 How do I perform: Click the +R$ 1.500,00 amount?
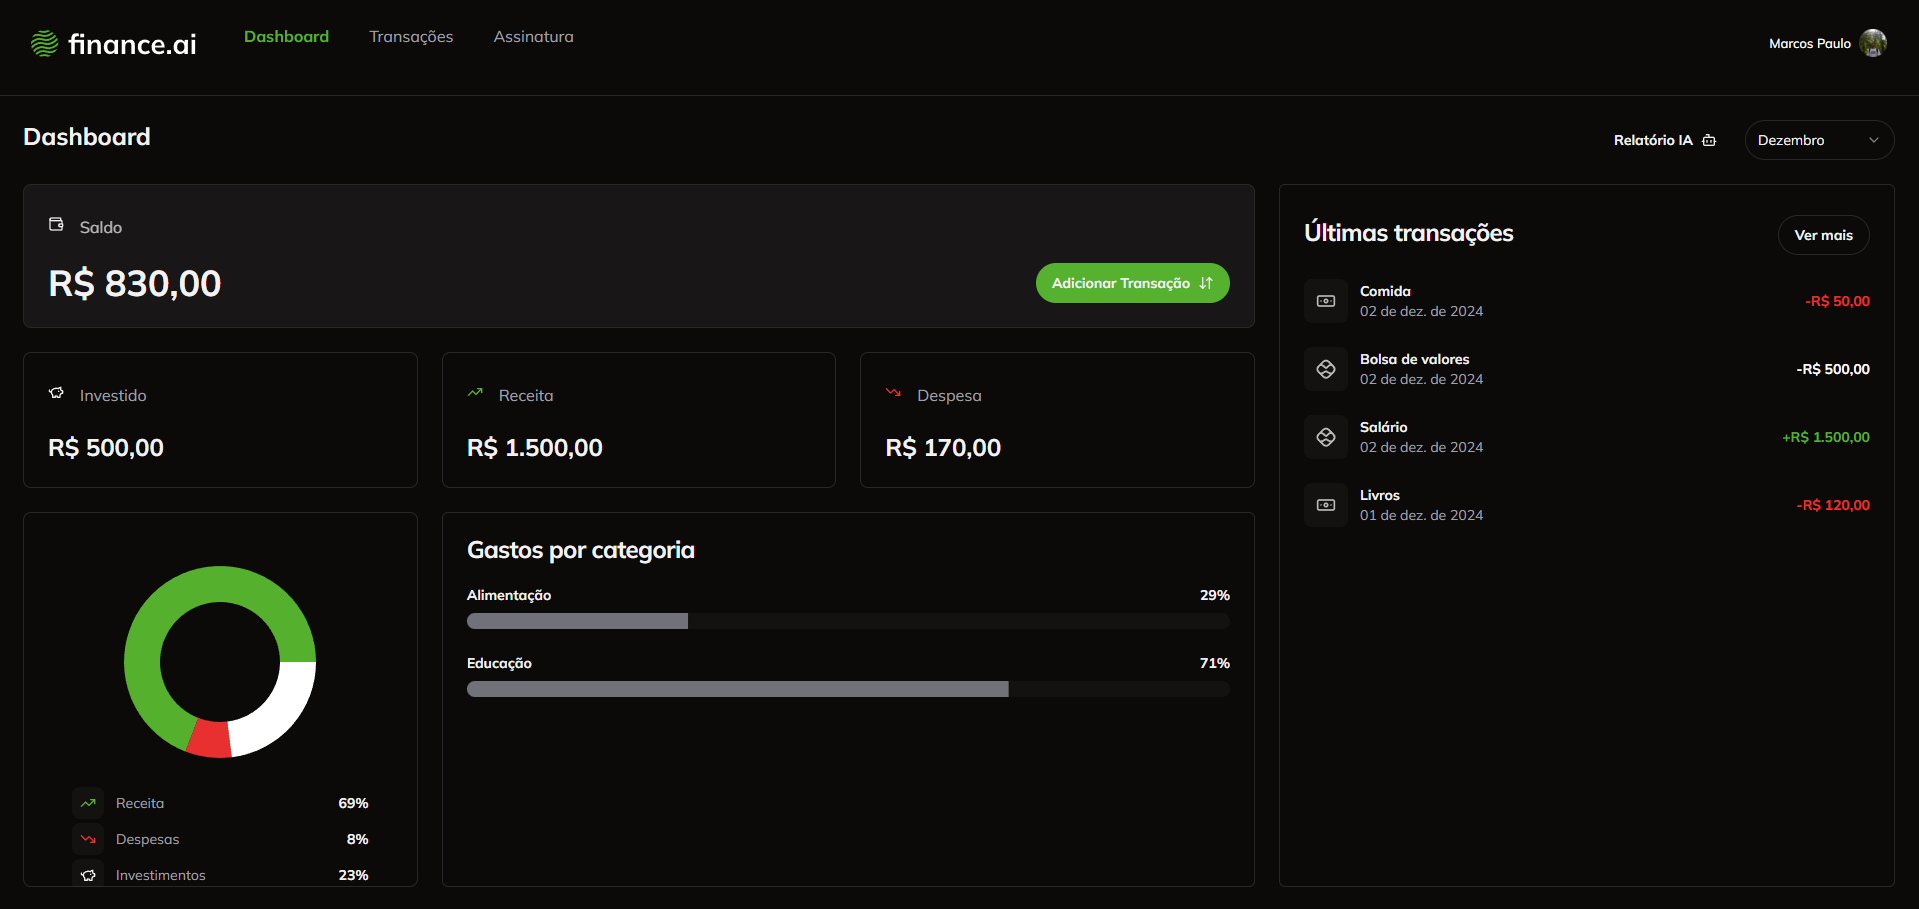click(1825, 437)
